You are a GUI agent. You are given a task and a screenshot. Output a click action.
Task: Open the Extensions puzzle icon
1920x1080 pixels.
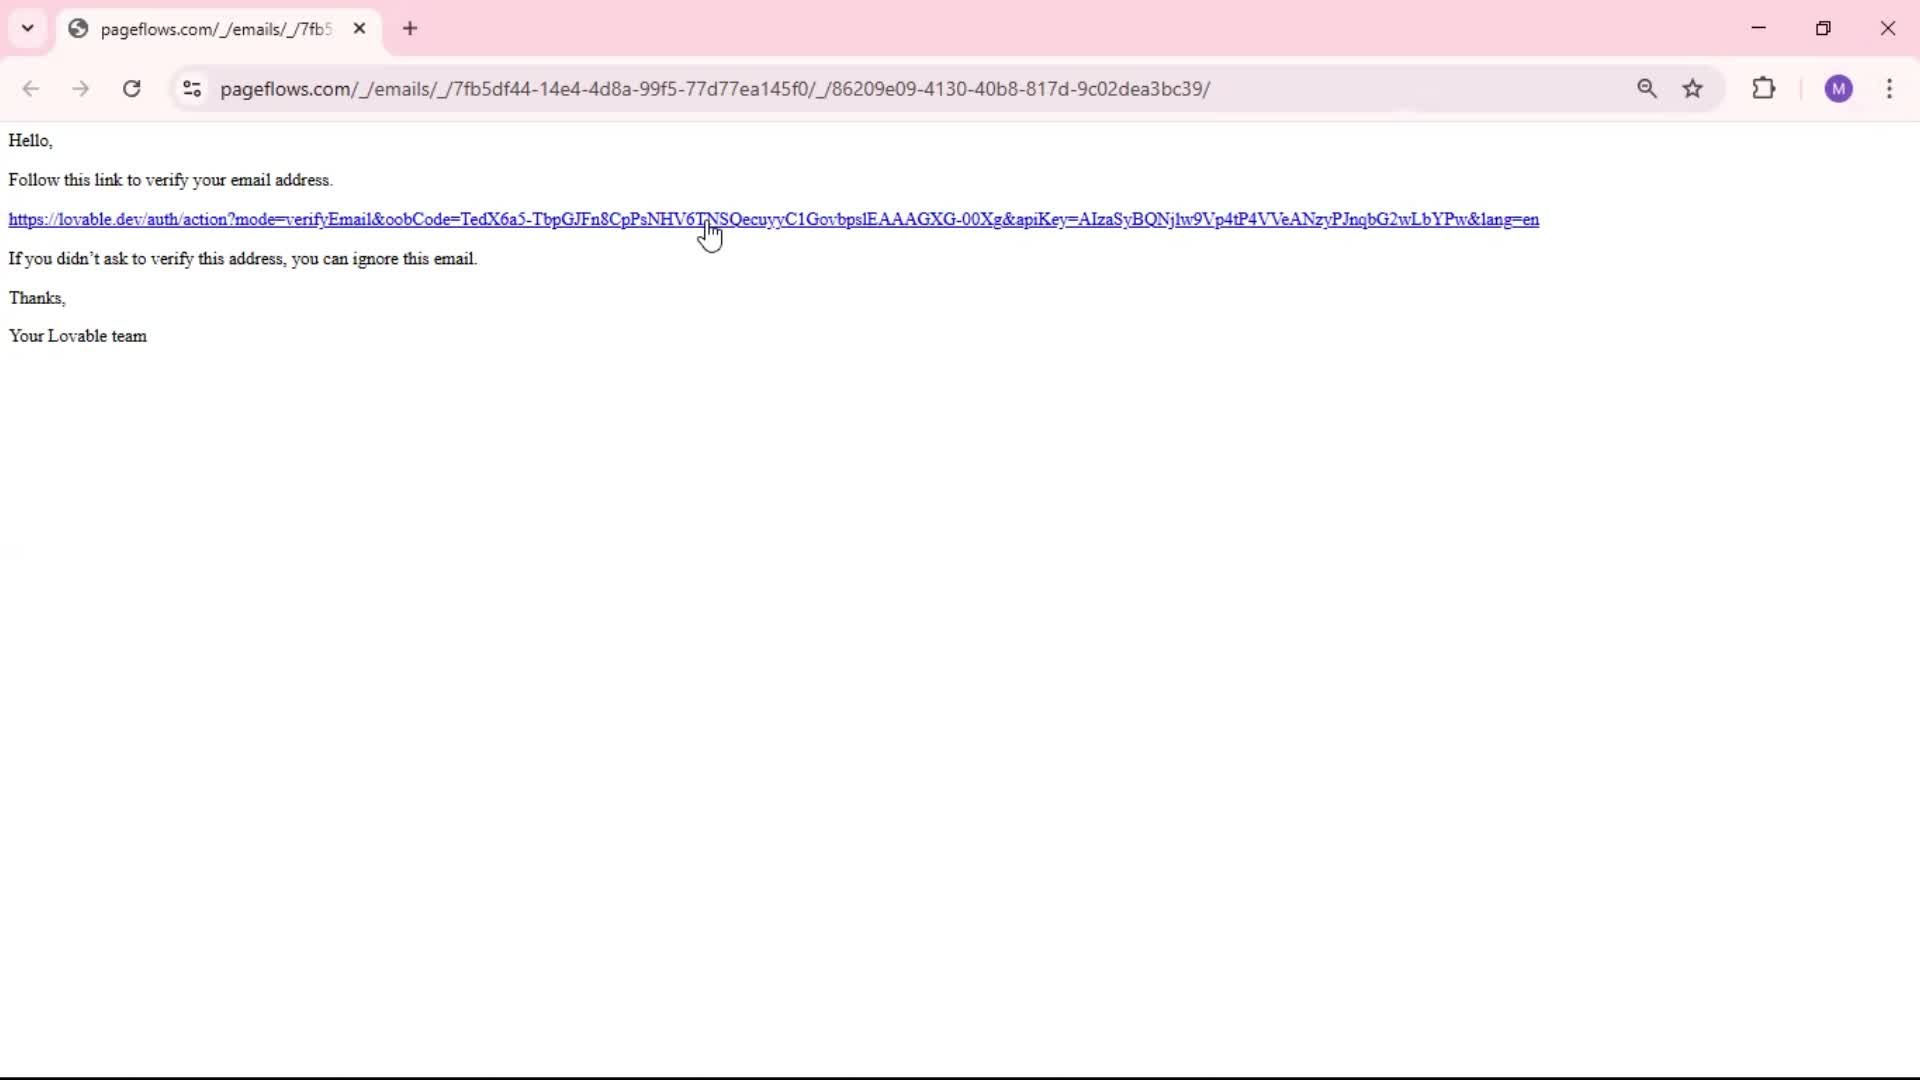tap(1764, 89)
